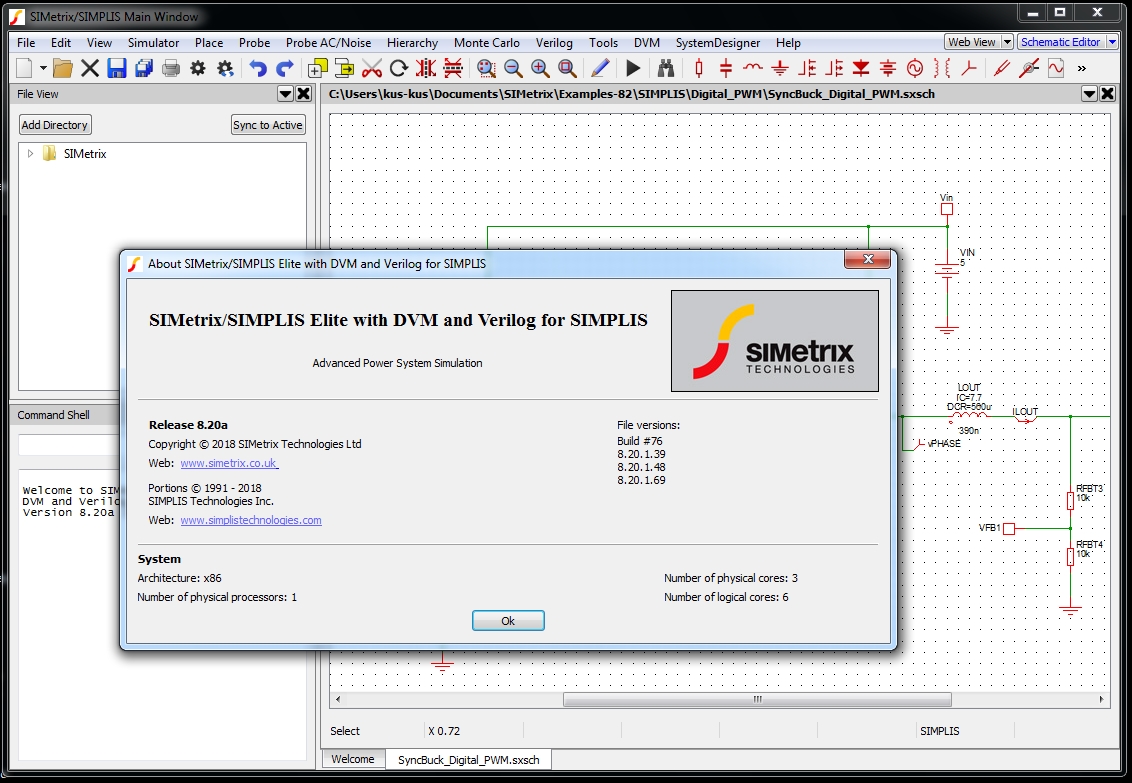Image resolution: width=1132 pixels, height=783 pixels.
Task: Zoom in on the schematic
Action: click(540, 69)
